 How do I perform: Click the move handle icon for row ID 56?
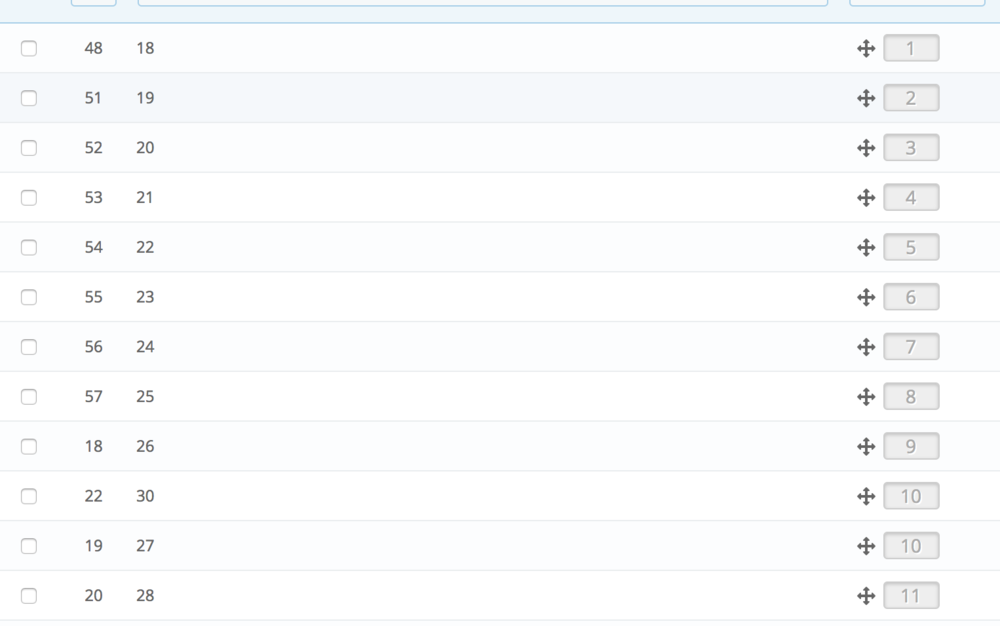pyautogui.click(x=865, y=347)
